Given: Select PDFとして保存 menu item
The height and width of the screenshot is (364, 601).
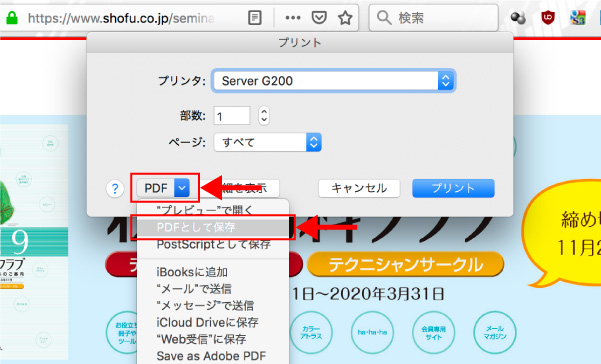Looking at the screenshot, I should (x=213, y=227).
